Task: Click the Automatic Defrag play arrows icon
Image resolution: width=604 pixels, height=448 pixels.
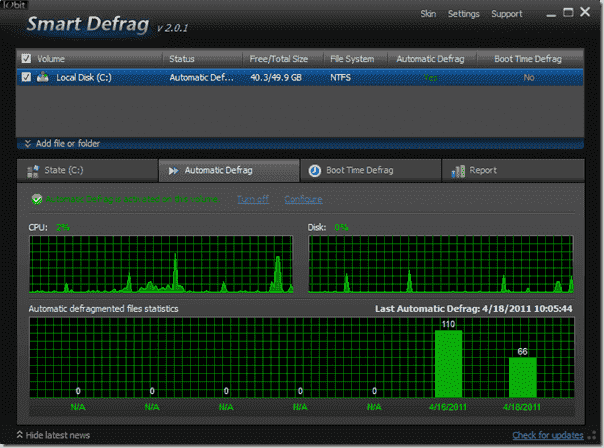Action: [173, 171]
